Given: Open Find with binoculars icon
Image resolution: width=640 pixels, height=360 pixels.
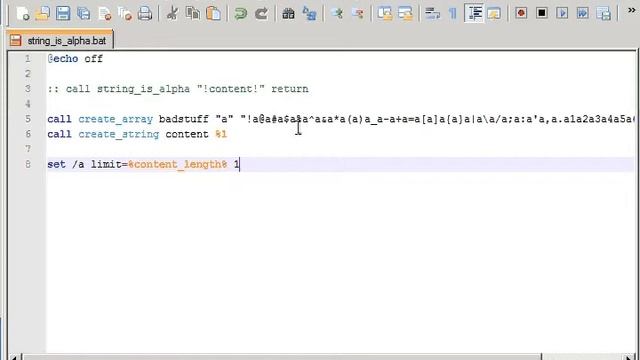Looking at the screenshot, I should pyautogui.click(x=288, y=13).
